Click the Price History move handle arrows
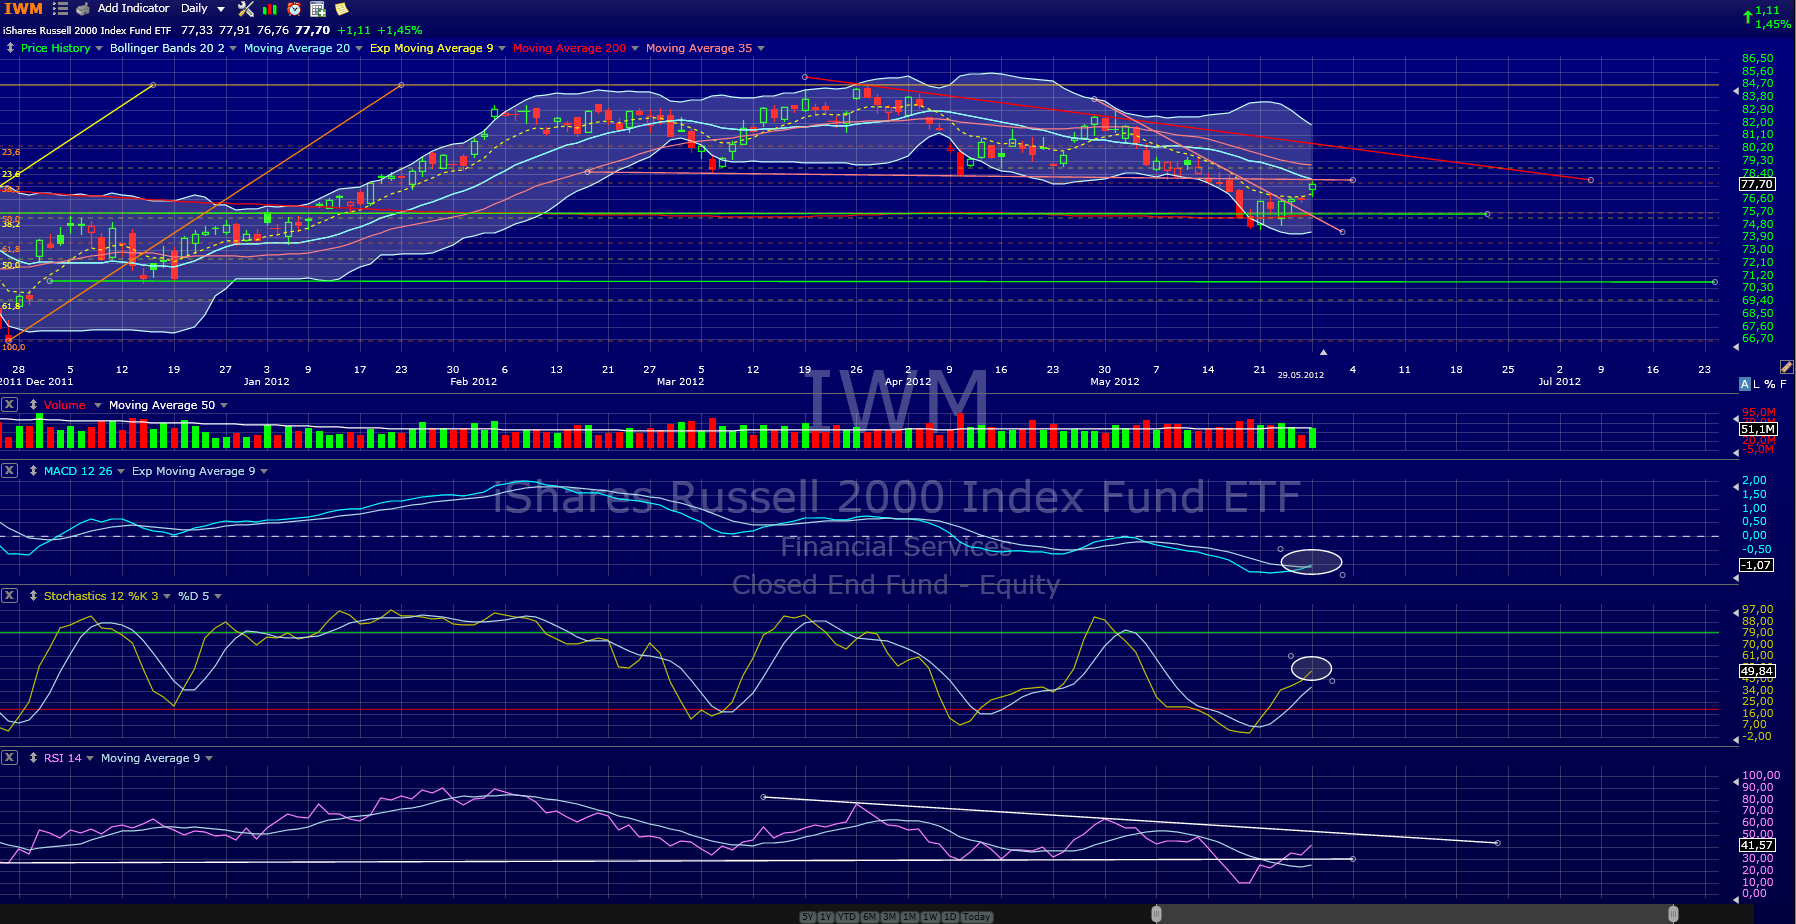This screenshot has width=1796, height=924. (x=10, y=48)
